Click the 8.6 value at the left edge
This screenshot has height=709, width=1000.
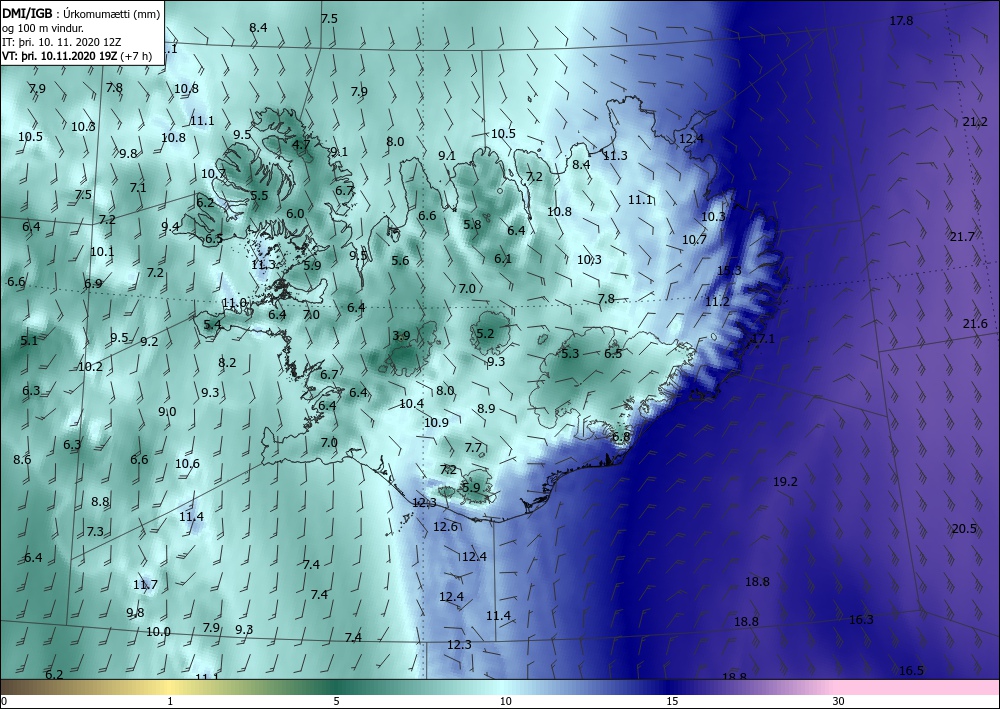point(22,459)
